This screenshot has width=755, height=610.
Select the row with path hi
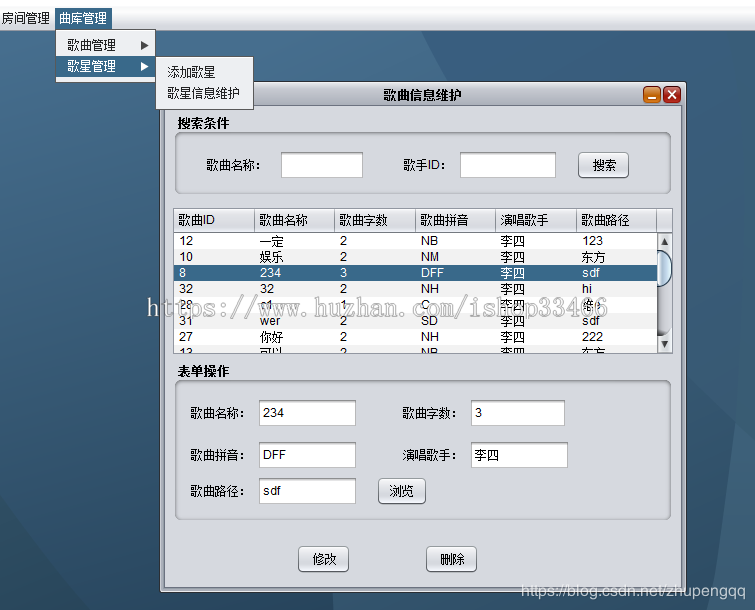click(416, 289)
